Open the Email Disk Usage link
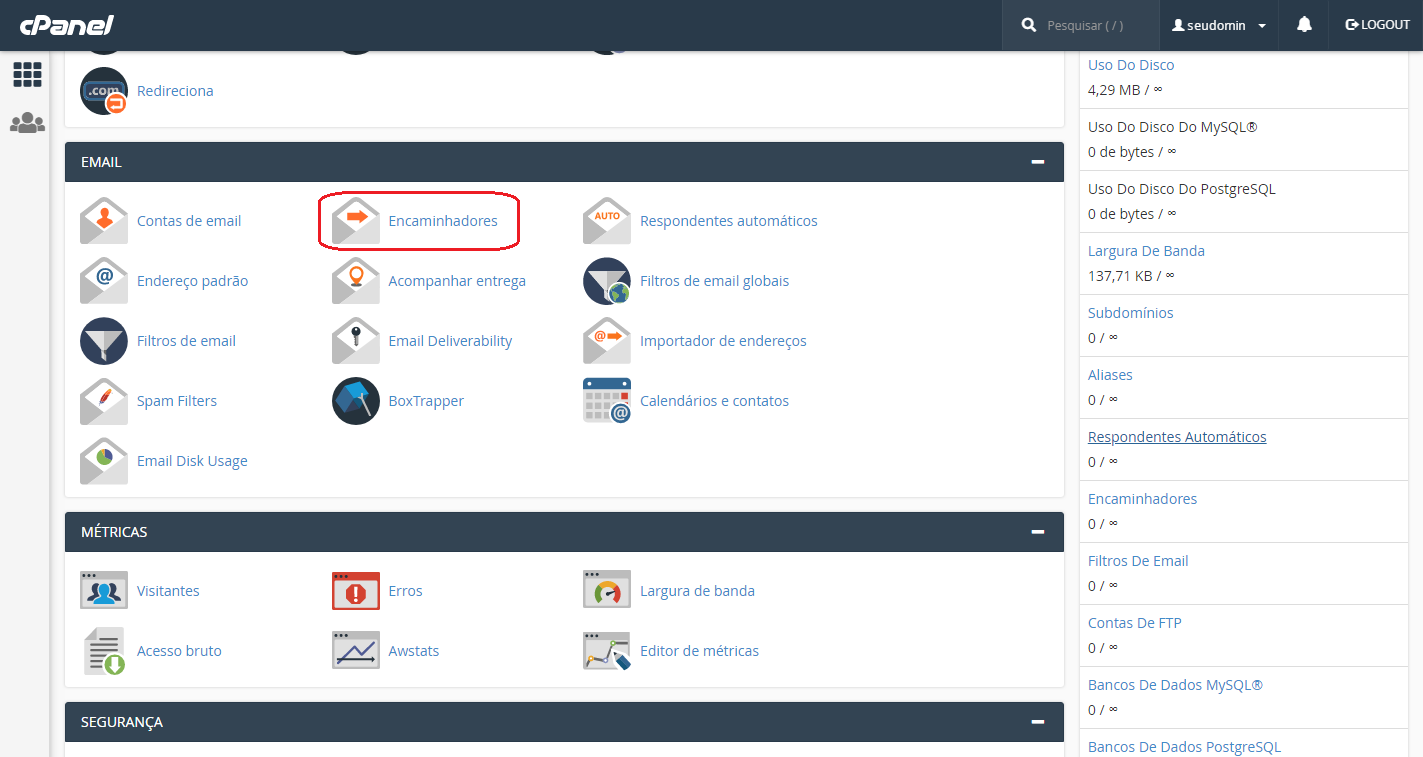Image resolution: width=1423 pixels, height=757 pixels. click(192, 461)
